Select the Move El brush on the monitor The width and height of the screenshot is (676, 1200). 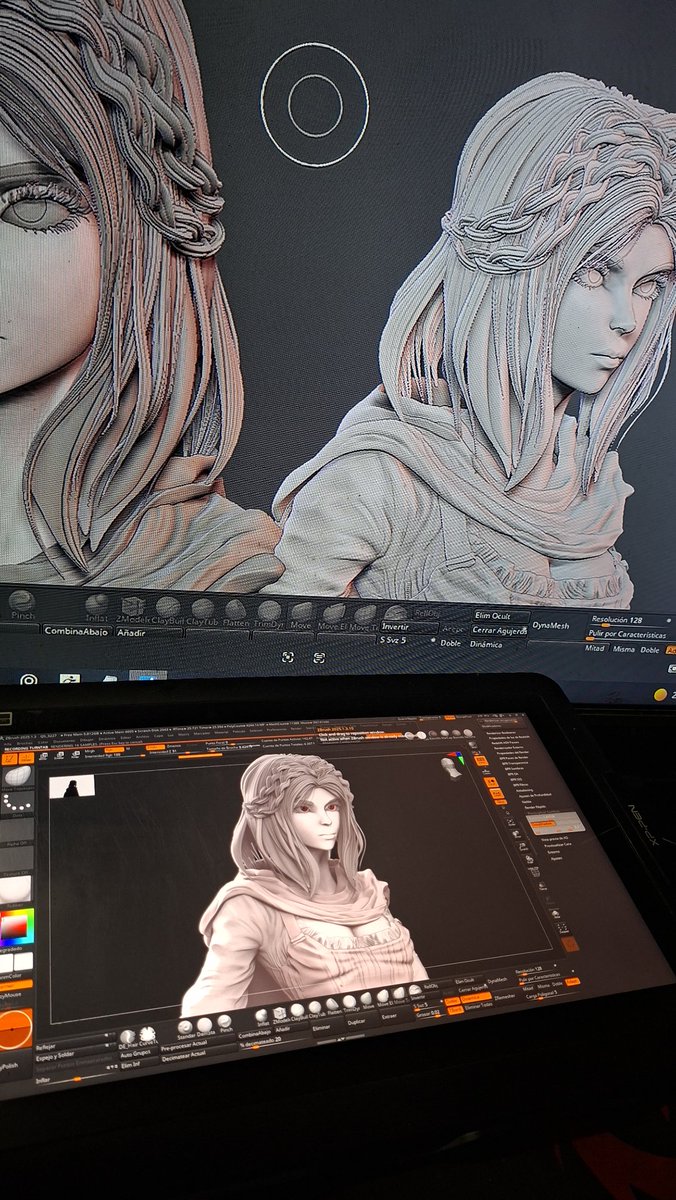(x=330, y=615)
